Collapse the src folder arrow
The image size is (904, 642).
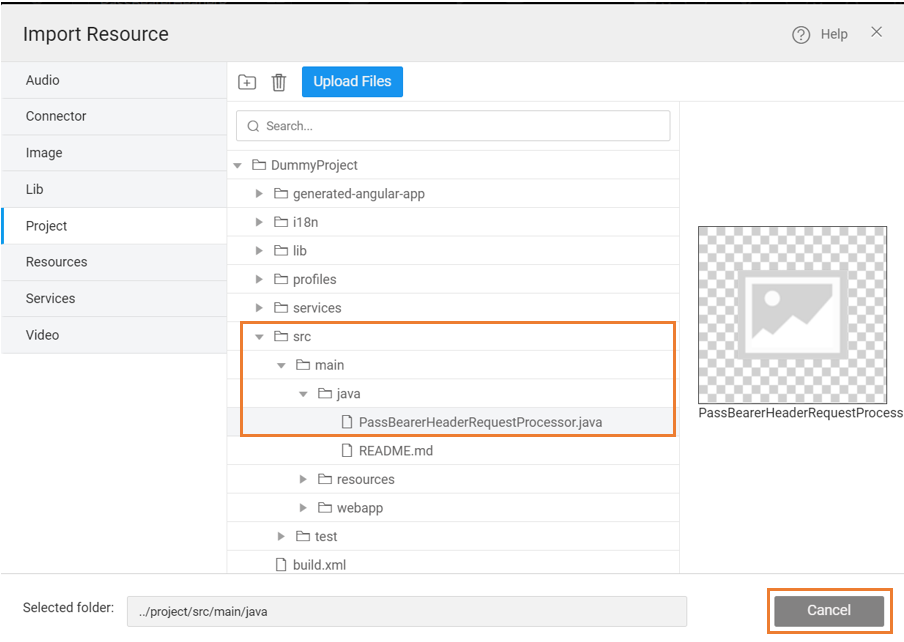pyautogui.click(x=259, y=337)
